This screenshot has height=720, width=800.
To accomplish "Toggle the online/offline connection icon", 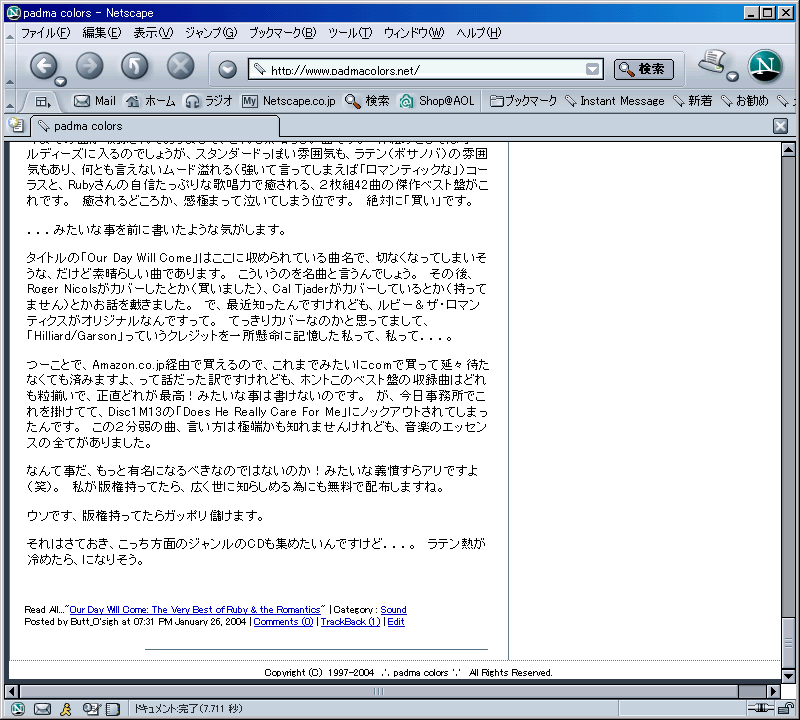I will point(760,708).
